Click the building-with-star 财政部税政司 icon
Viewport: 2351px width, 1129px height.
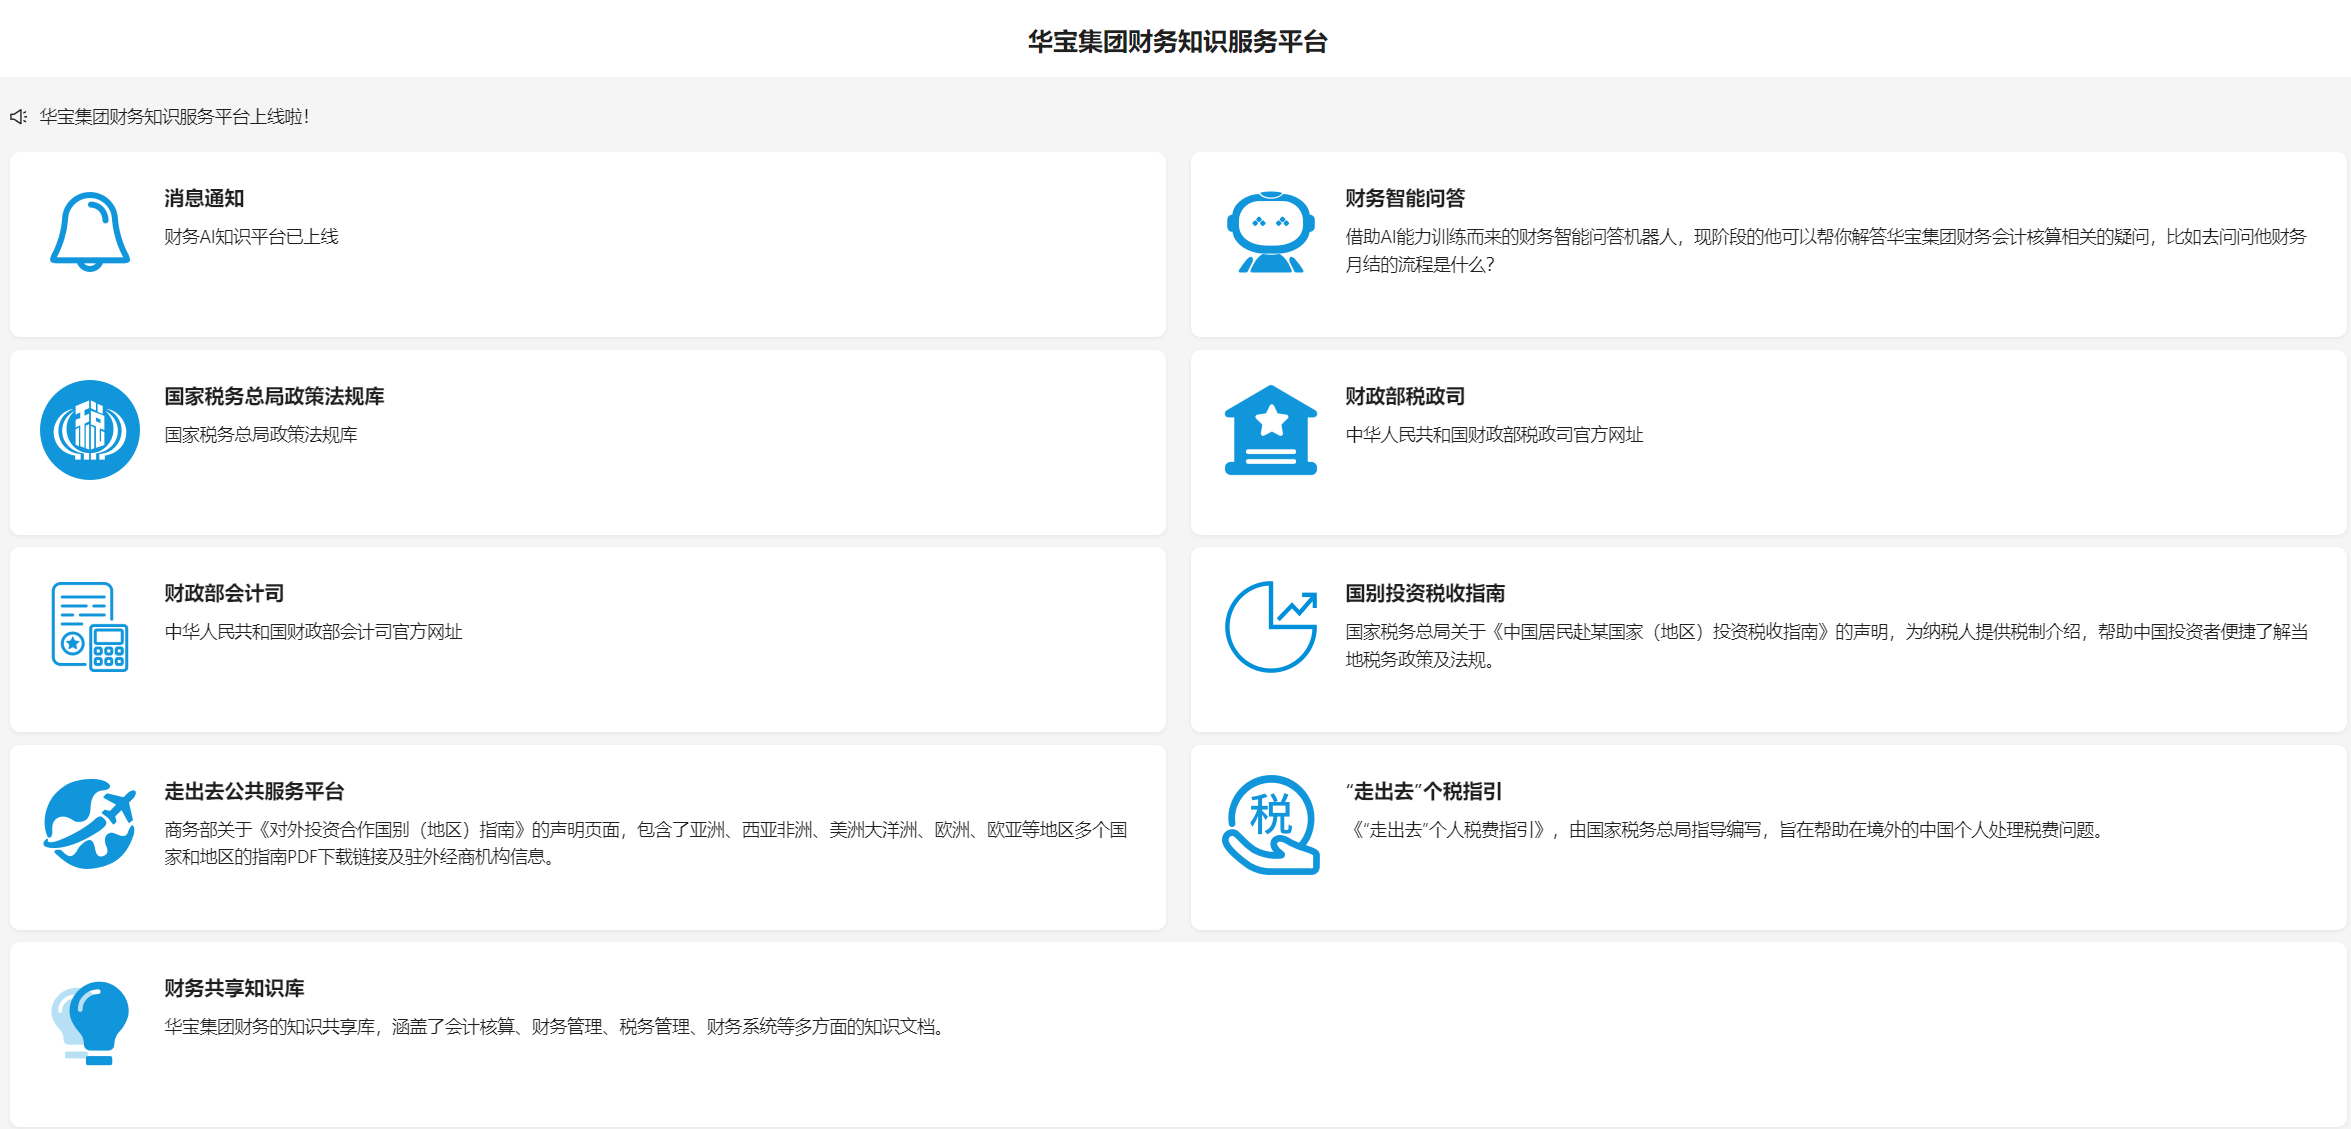(1270, 430)
